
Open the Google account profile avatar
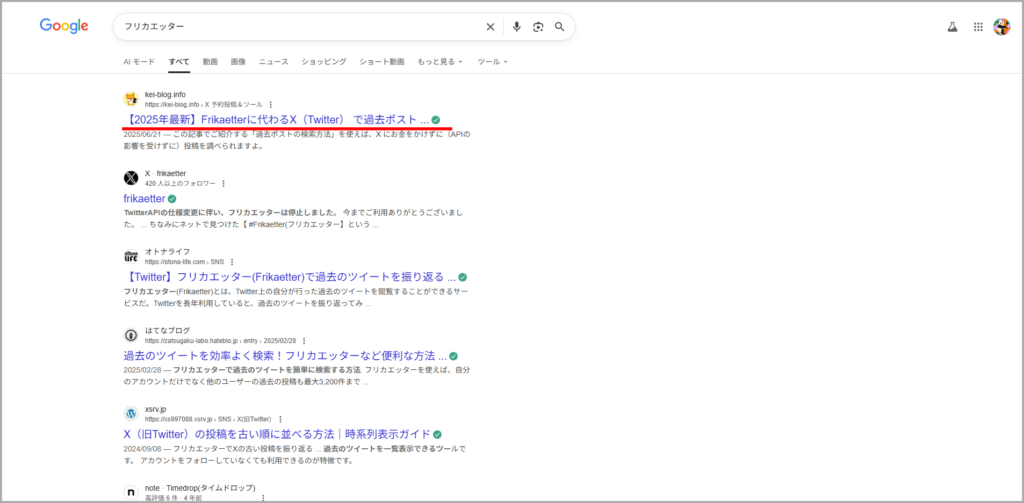tap(1001, 27)
